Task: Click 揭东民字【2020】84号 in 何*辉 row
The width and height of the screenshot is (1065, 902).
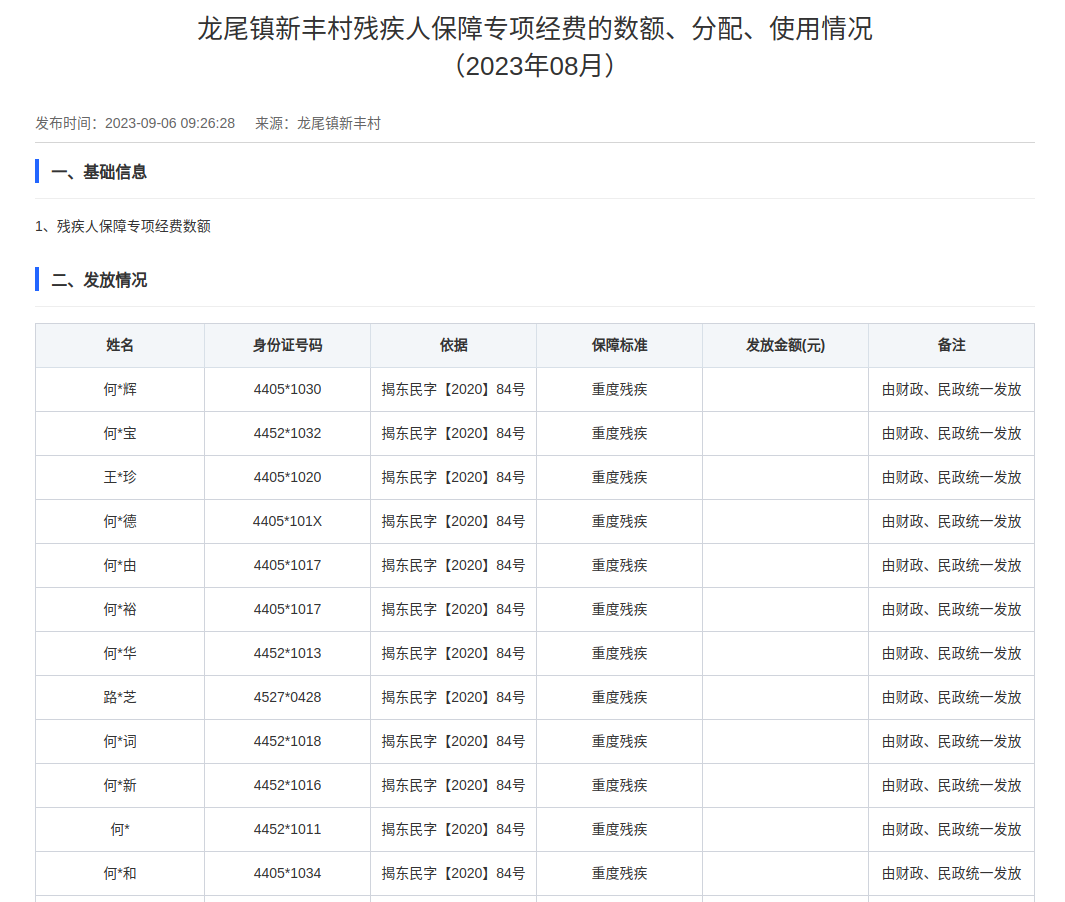Action: tap(453, 389)
